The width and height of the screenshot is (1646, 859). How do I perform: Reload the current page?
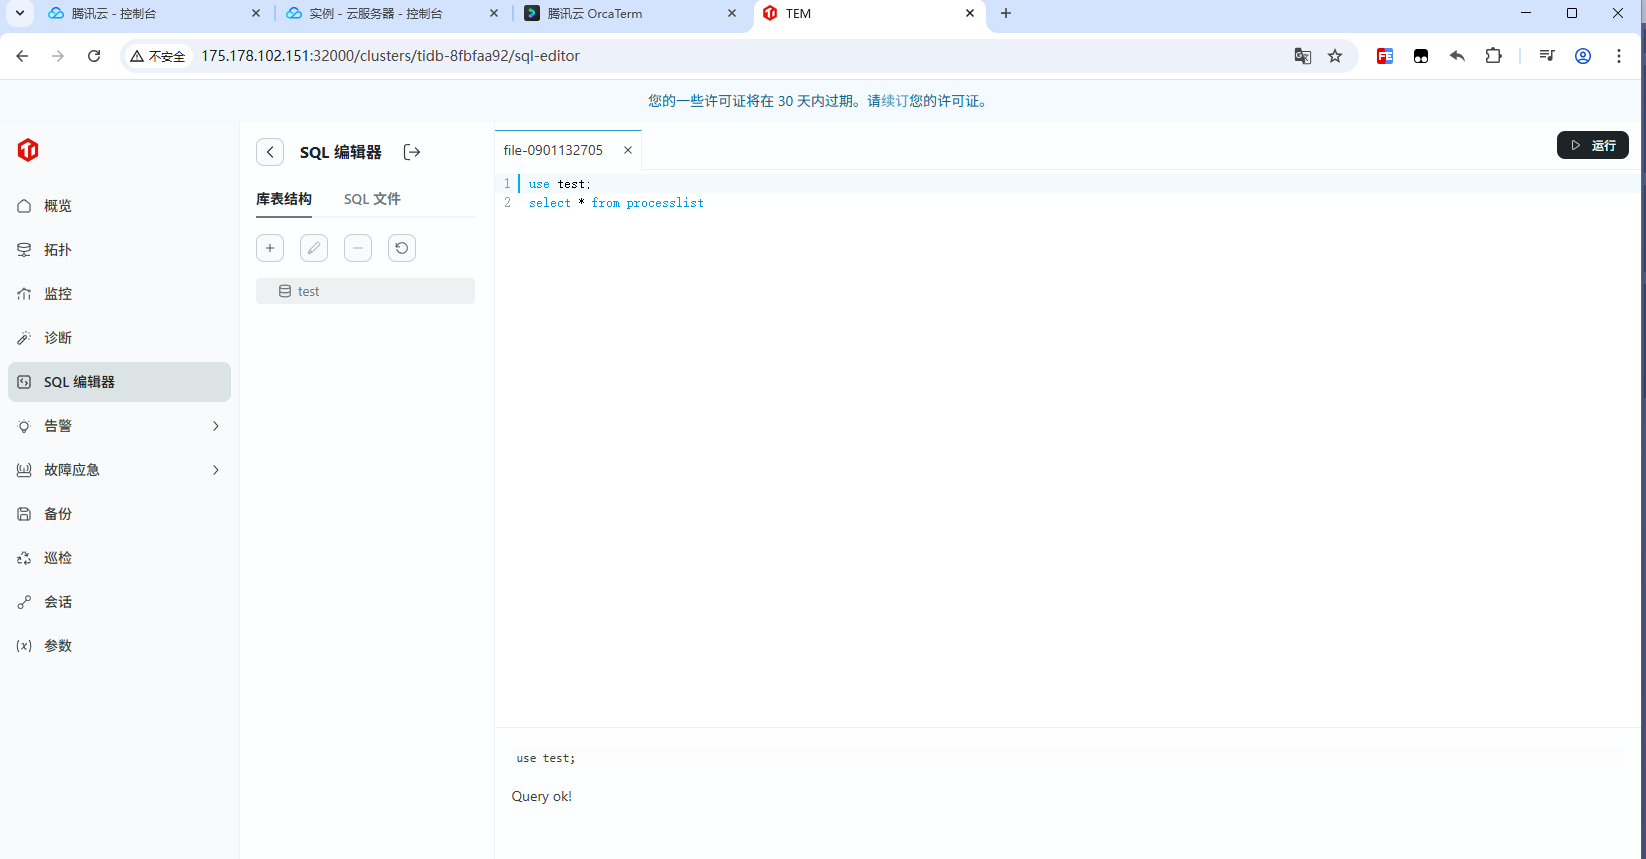[x=94, y=56]
